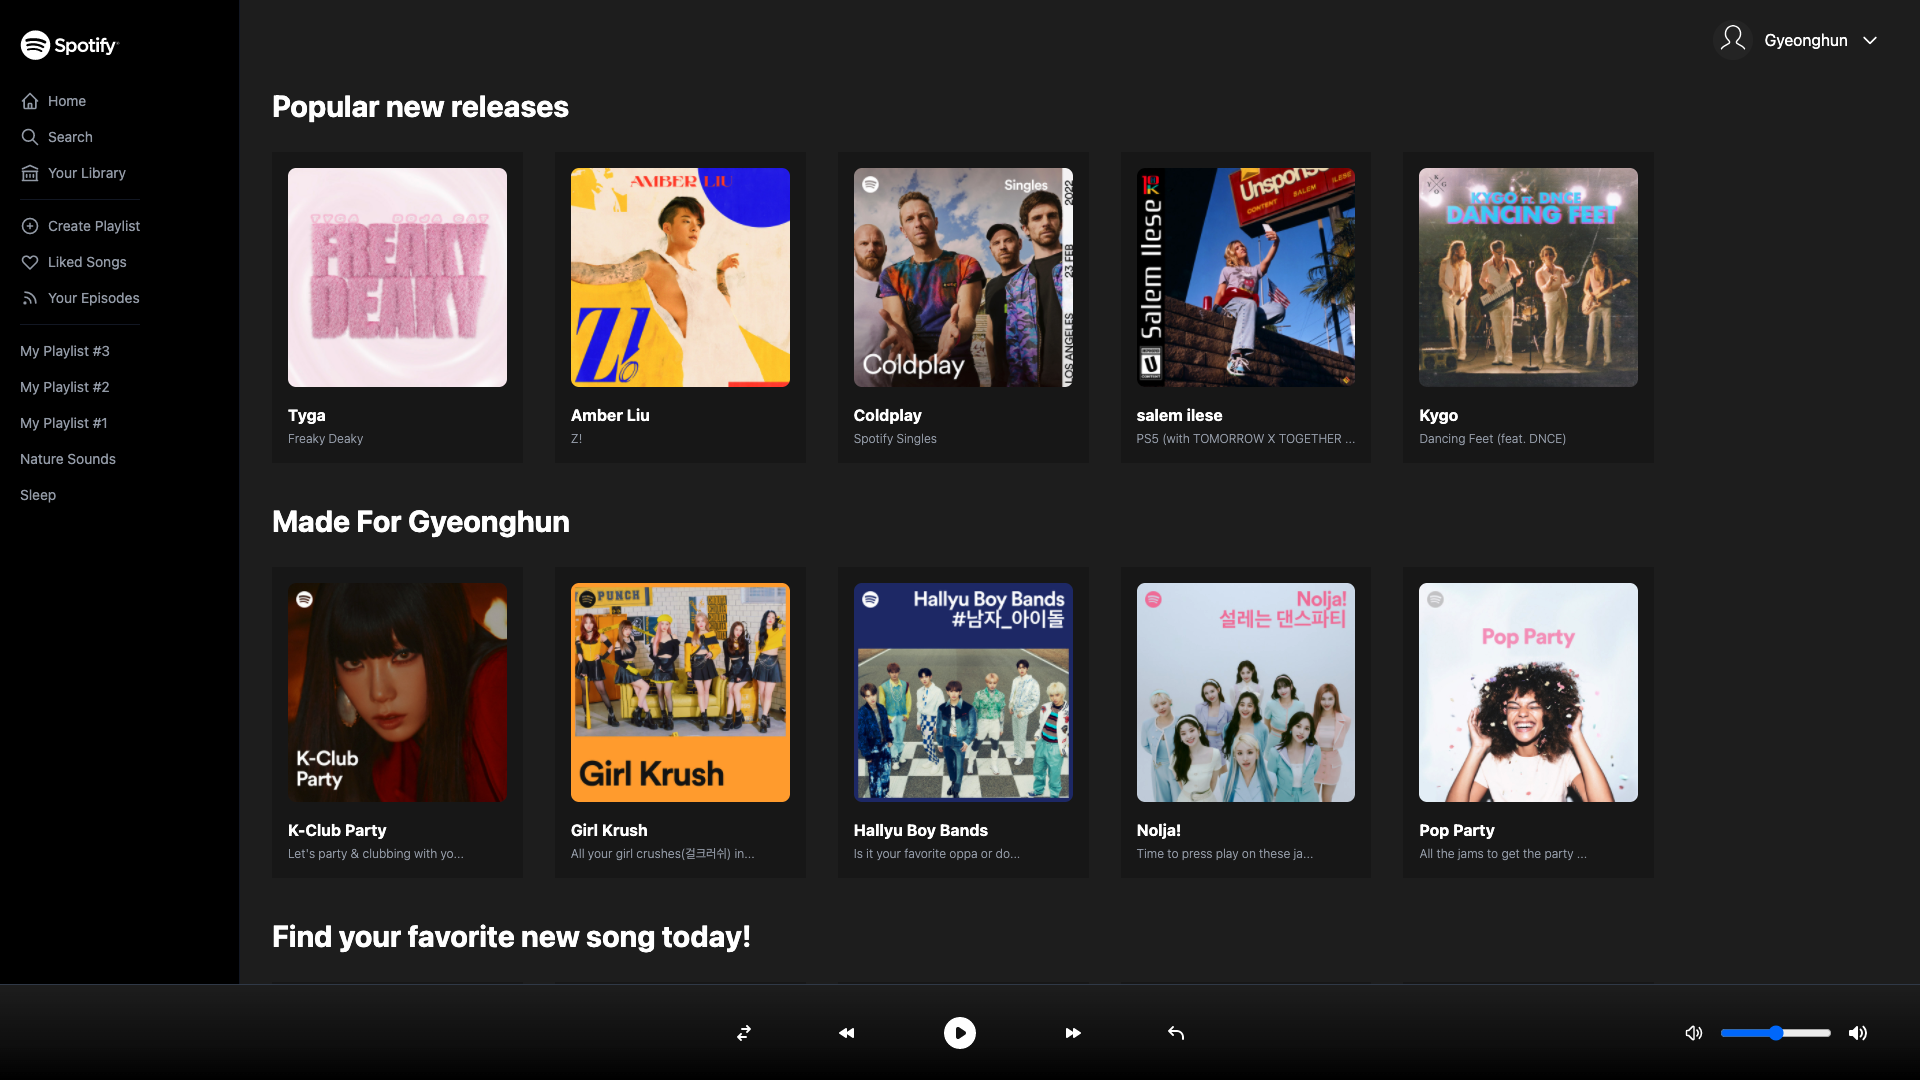This screenshot has height=1080, width=1920.
Task: Click the skip forward button
Action: (x=1072, y=1033)
